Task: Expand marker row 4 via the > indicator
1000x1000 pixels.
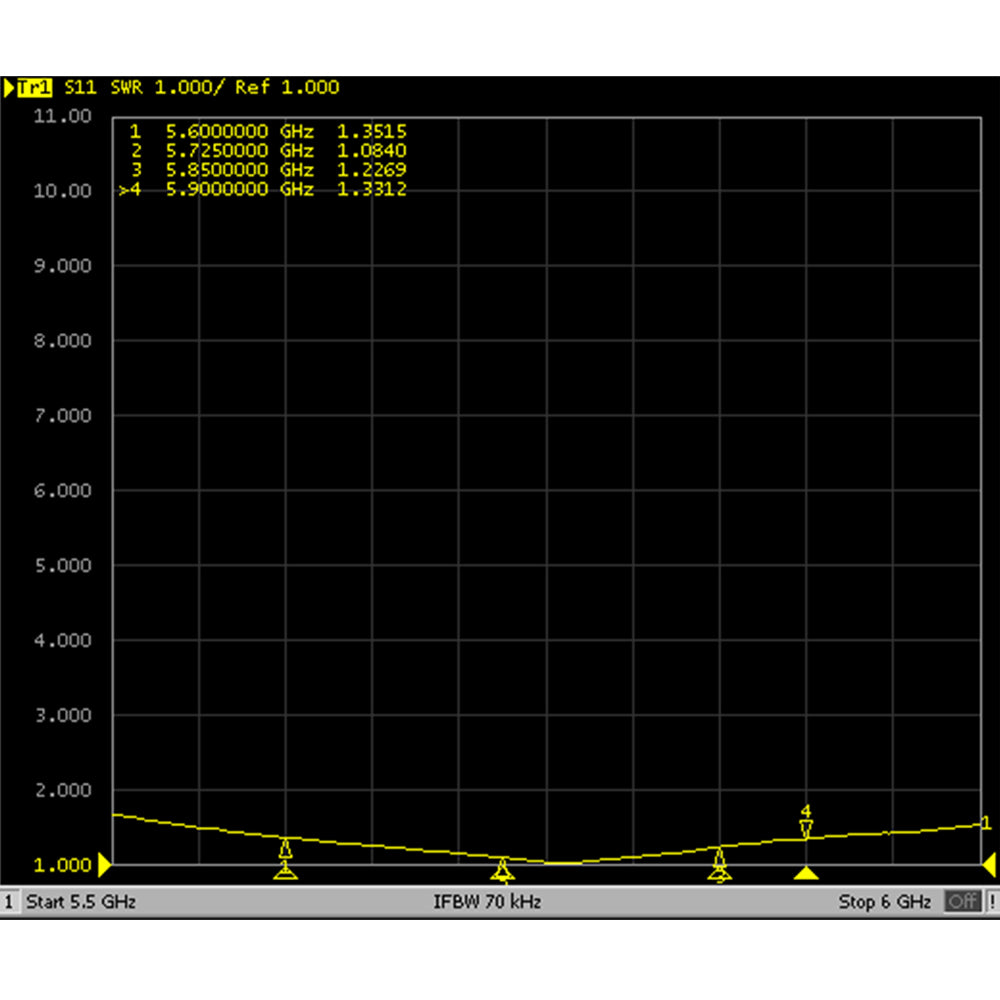Action: click(126, 189)
